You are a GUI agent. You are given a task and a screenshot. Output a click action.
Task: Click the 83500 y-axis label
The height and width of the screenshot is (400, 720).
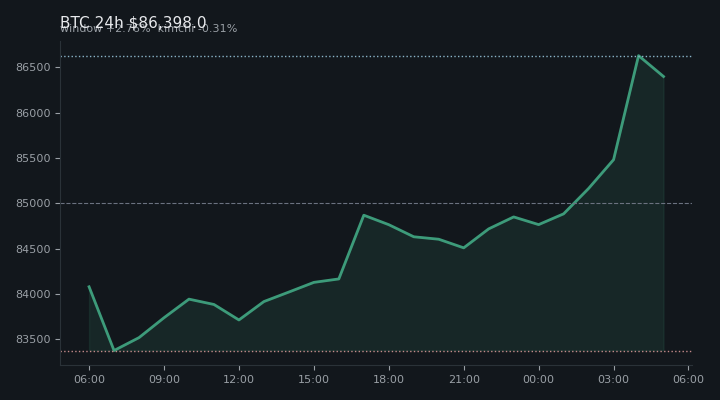[33, 339]
